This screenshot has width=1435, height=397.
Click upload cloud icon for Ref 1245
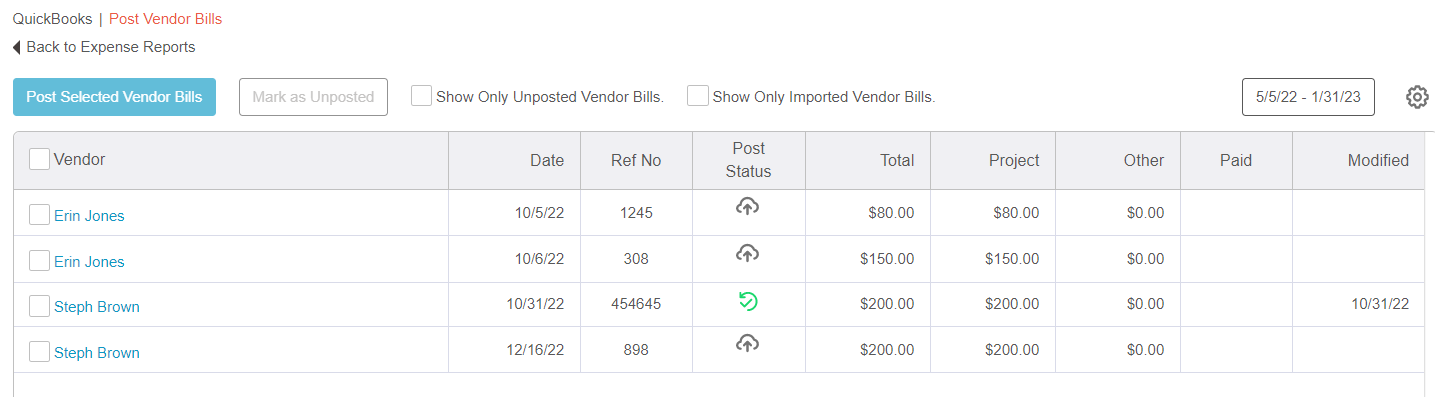[x=748, y=206]
